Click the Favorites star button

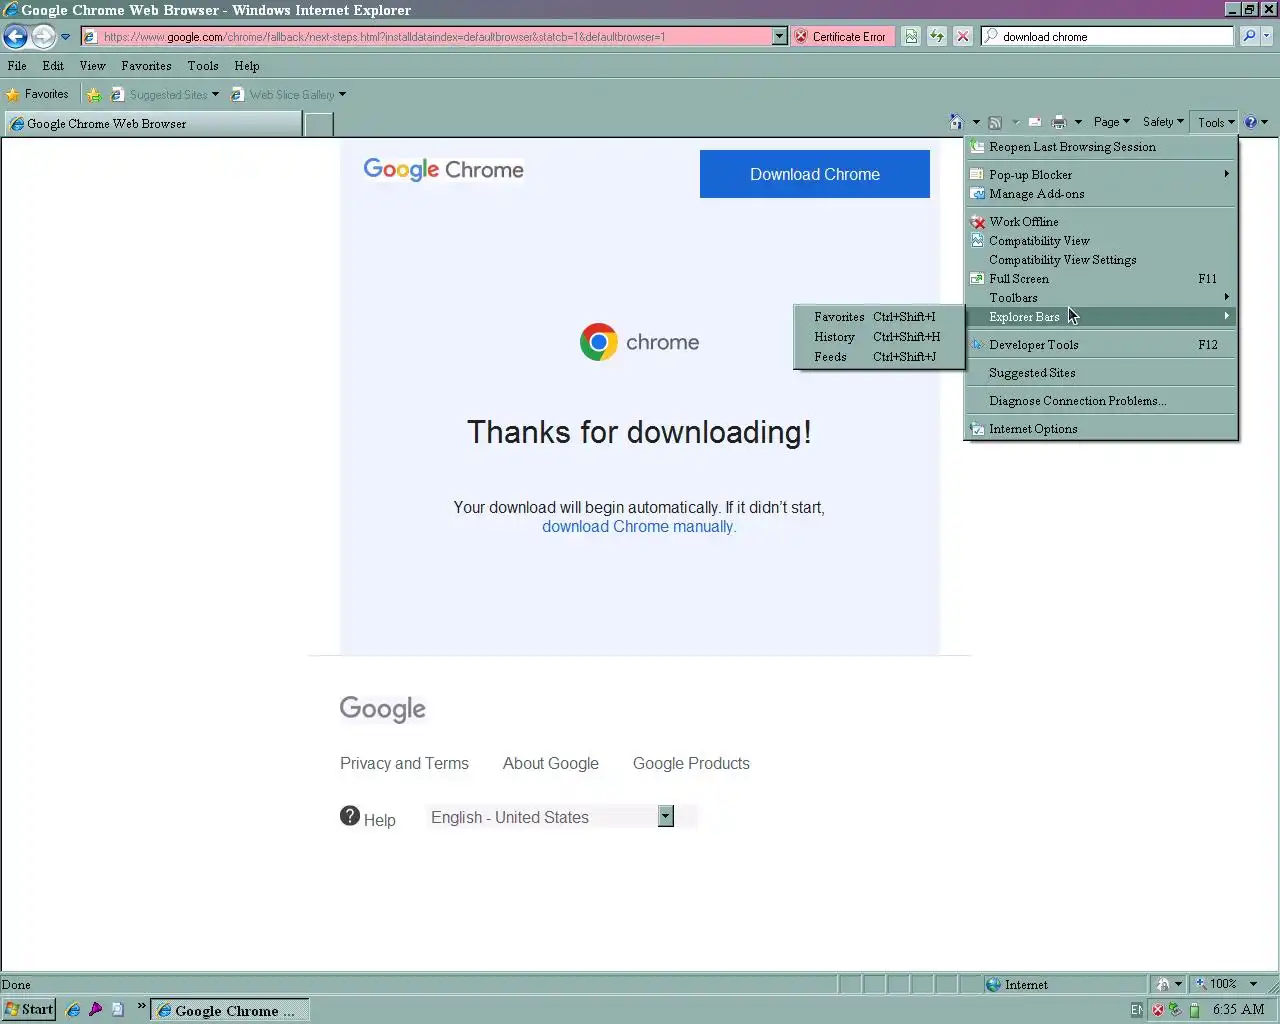click(37, 95)
